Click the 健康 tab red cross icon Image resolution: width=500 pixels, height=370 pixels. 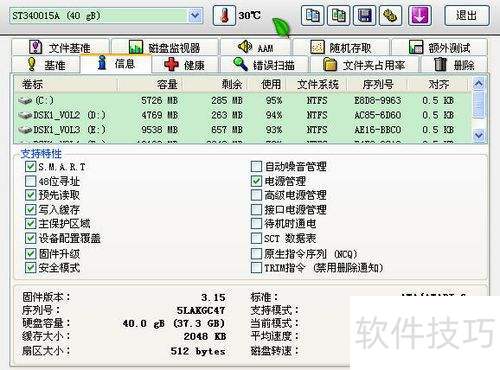pos(171,64)
